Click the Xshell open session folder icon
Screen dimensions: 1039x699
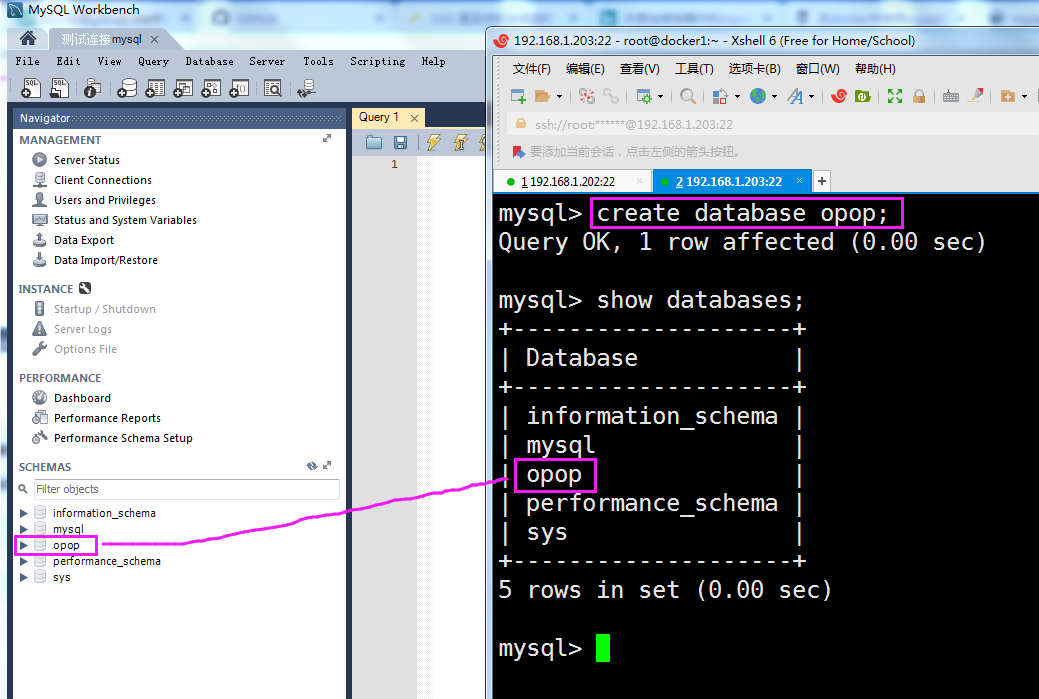543,97
